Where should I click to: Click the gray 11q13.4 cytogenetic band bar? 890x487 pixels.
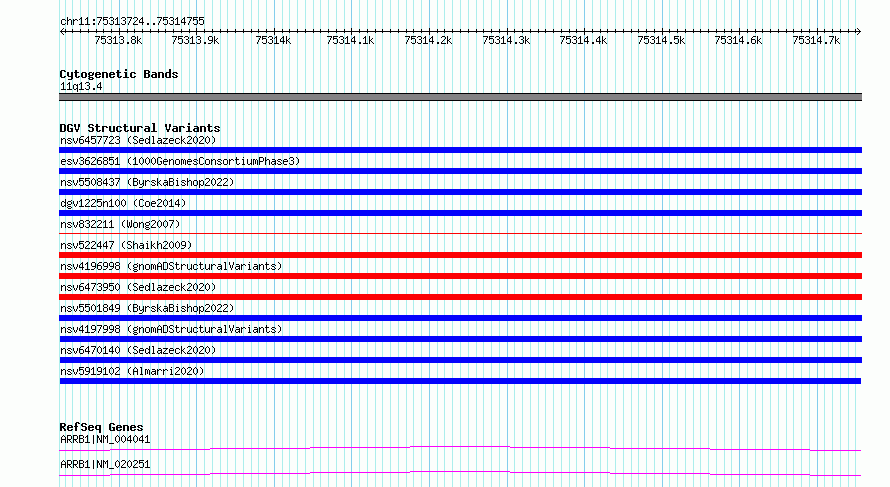[x=460, y=97]
